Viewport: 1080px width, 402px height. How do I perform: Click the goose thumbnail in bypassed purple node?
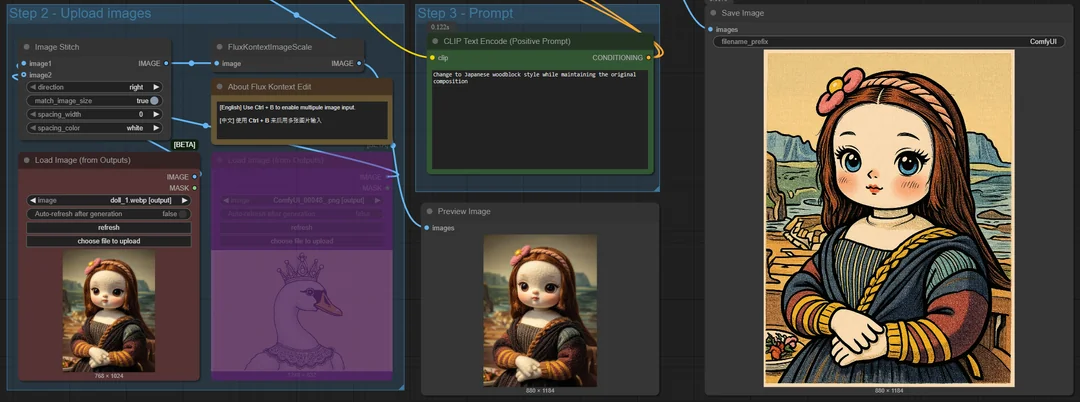coord(302,310)
